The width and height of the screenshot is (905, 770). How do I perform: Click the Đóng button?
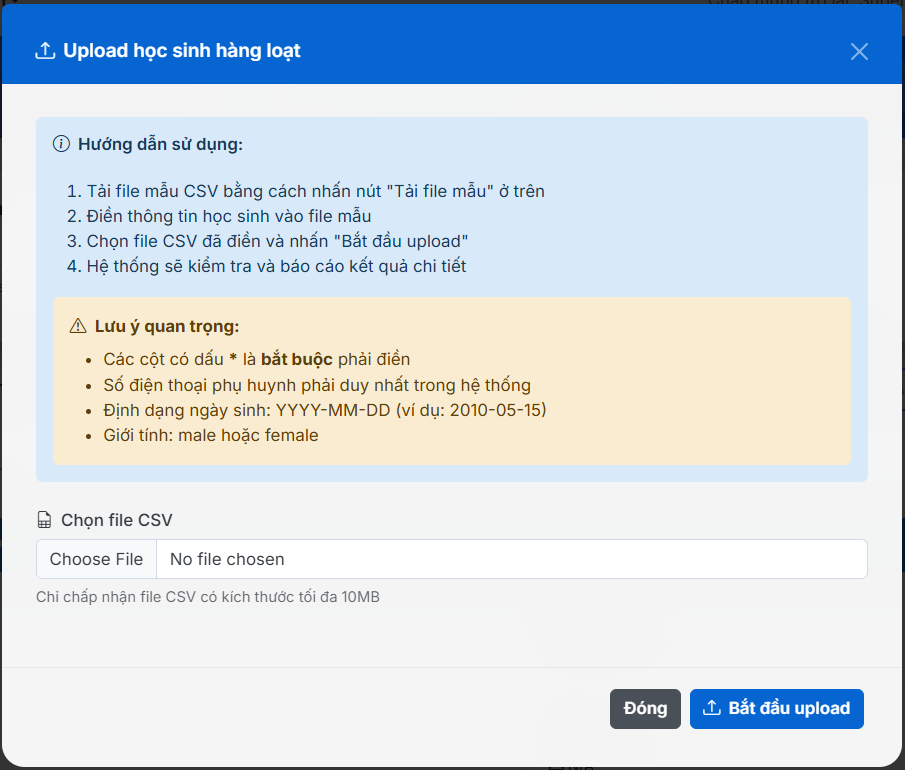coord(645,708)
